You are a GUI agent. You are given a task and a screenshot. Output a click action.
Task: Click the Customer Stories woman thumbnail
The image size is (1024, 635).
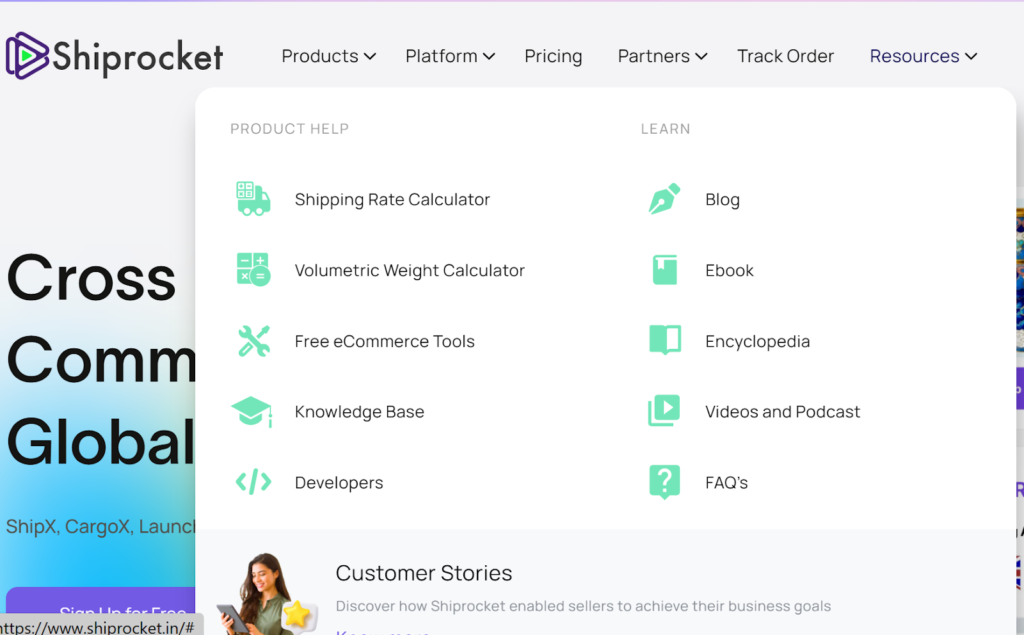(264, 593)
